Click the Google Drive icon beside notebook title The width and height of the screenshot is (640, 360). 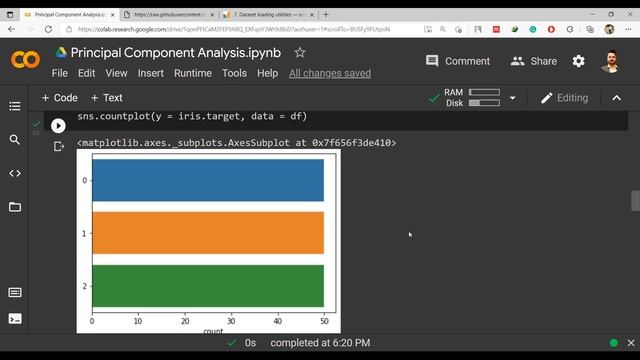61,53
